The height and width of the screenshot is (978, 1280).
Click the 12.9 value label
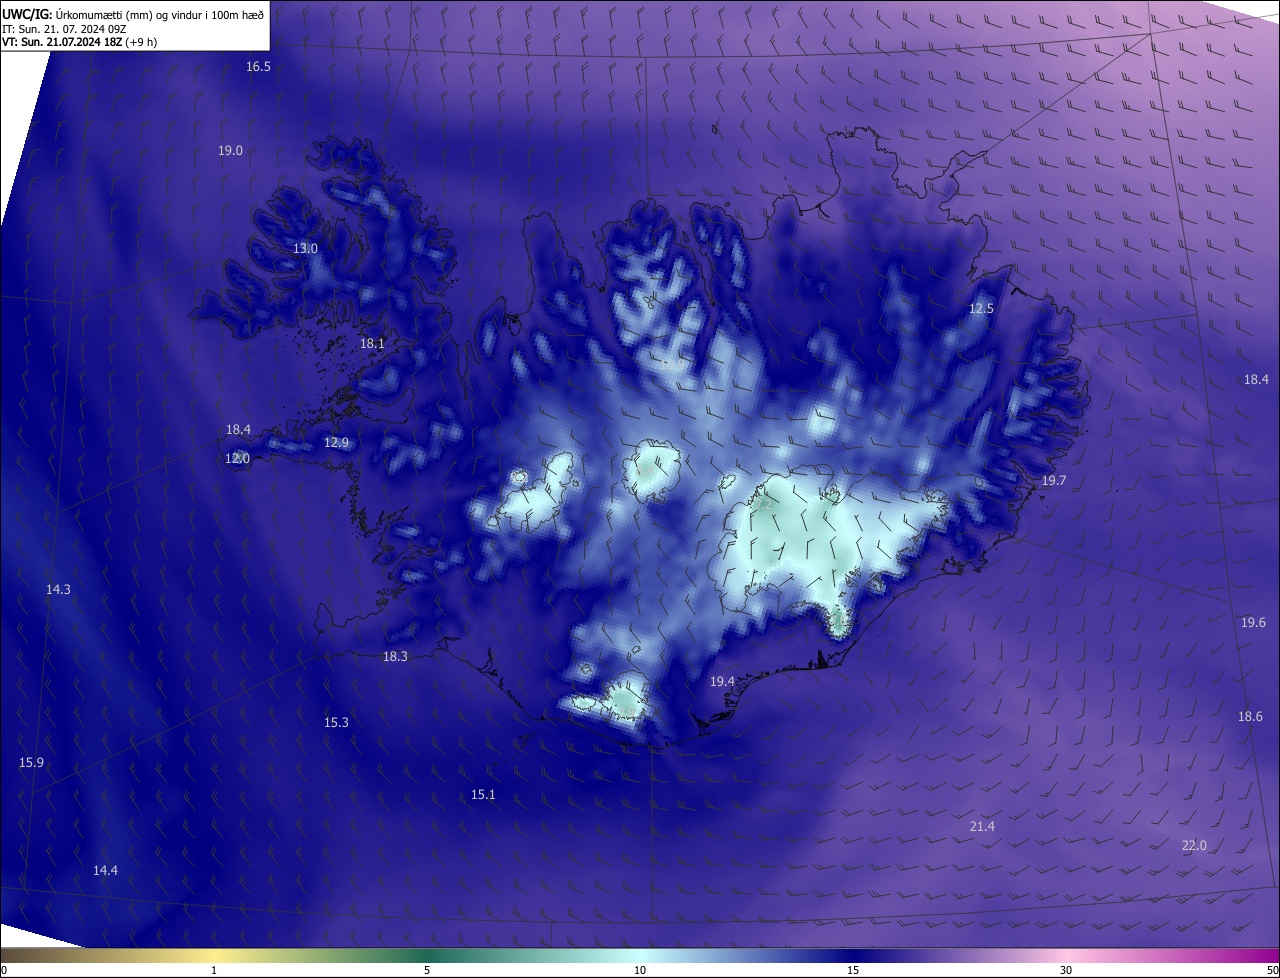[336, 443]
